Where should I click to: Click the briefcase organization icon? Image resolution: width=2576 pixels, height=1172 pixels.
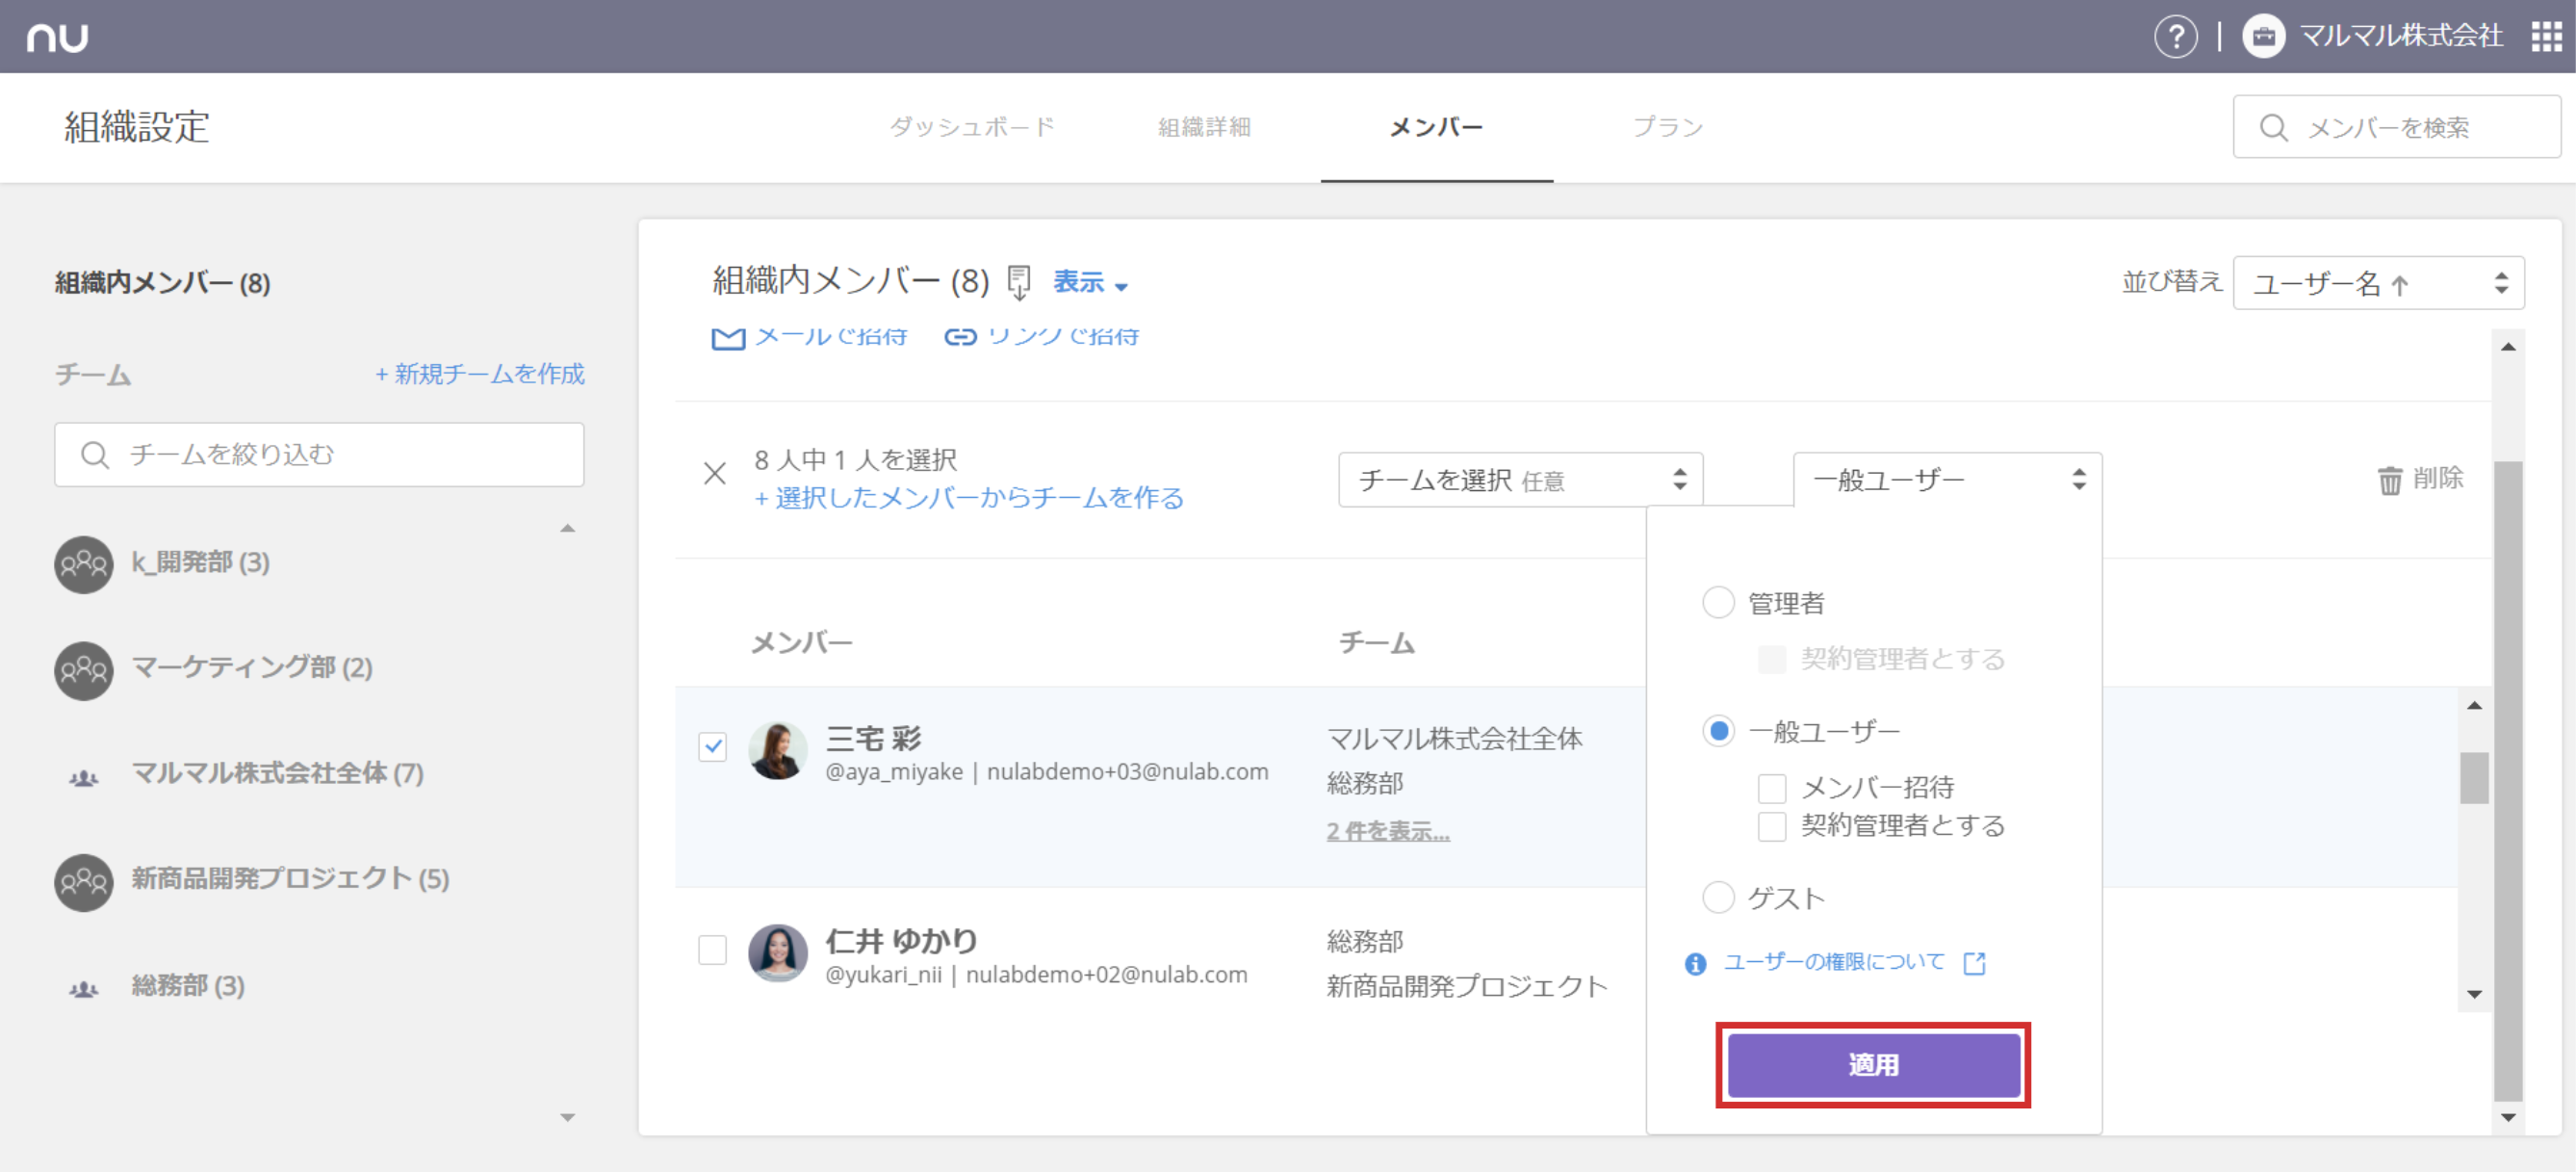[x=2263, y=37]
